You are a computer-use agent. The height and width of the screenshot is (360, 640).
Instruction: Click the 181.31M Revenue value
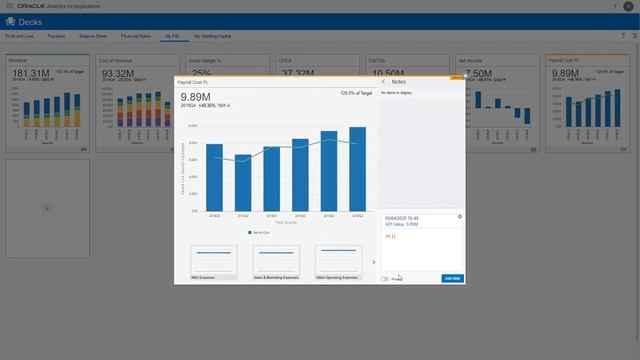pyautogui.click(x=31, y=73)
